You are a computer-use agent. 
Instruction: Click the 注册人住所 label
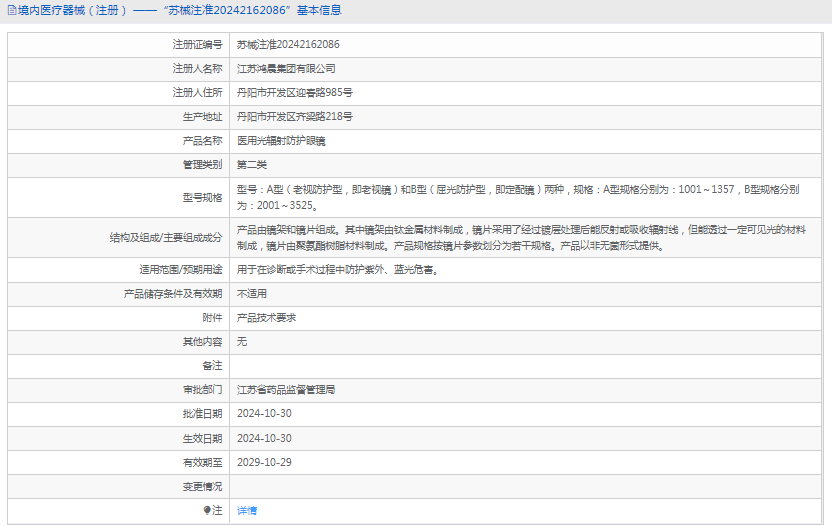[x=197, y=92]
